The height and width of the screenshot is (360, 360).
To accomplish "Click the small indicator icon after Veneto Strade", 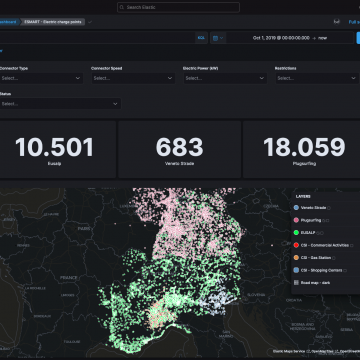I will pos(329,208).
